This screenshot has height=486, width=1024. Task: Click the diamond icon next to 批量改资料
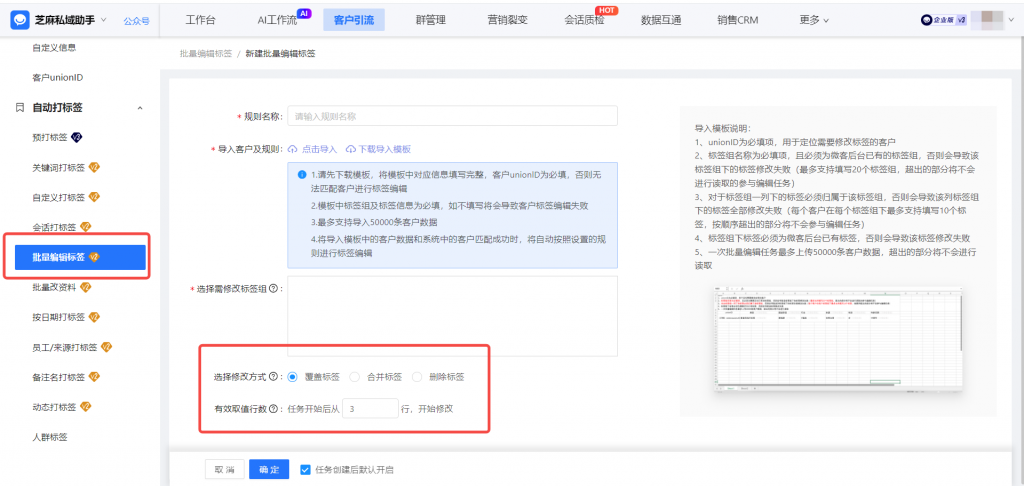[86, 287]
